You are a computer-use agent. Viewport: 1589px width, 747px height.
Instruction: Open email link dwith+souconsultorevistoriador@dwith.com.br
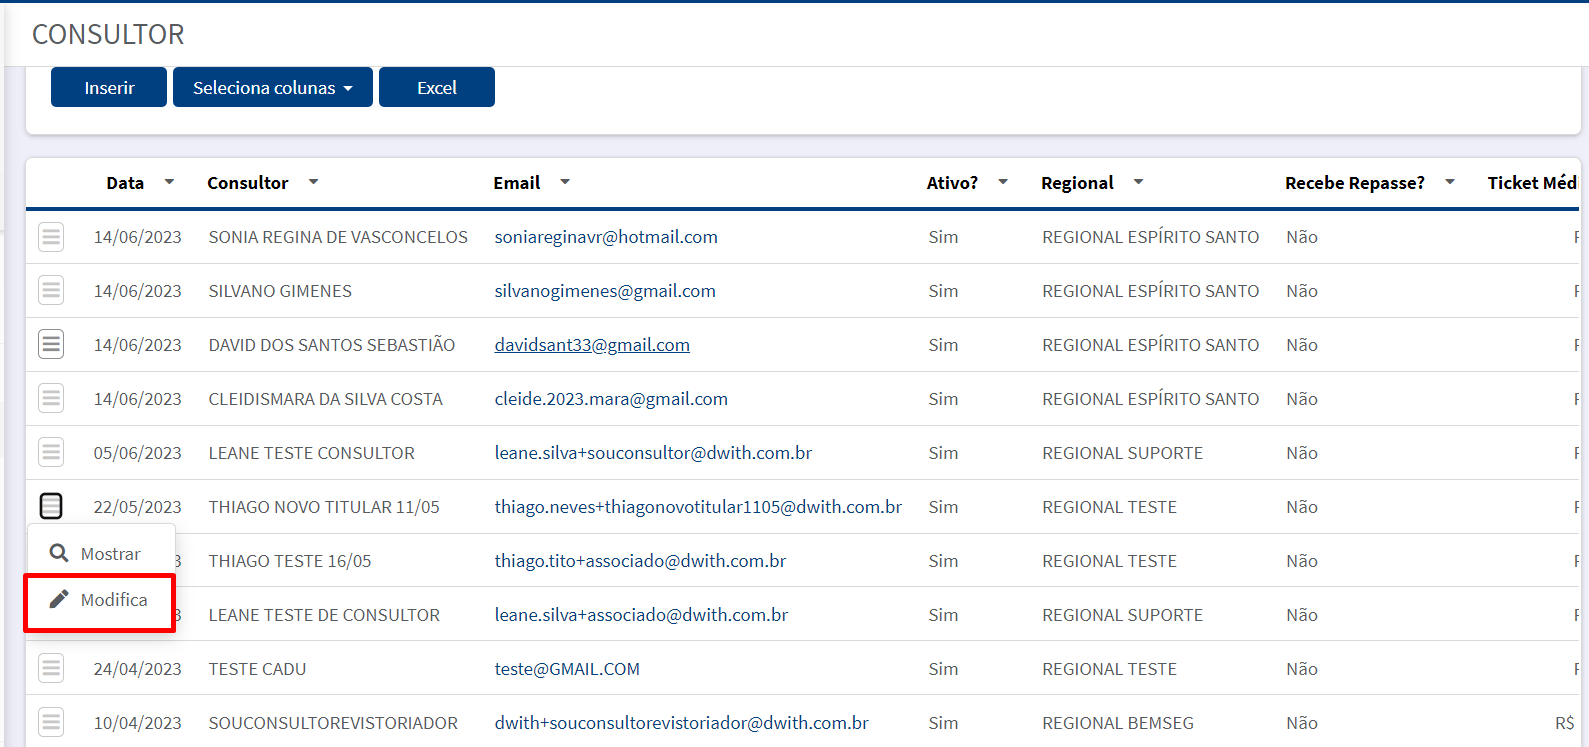681,723
